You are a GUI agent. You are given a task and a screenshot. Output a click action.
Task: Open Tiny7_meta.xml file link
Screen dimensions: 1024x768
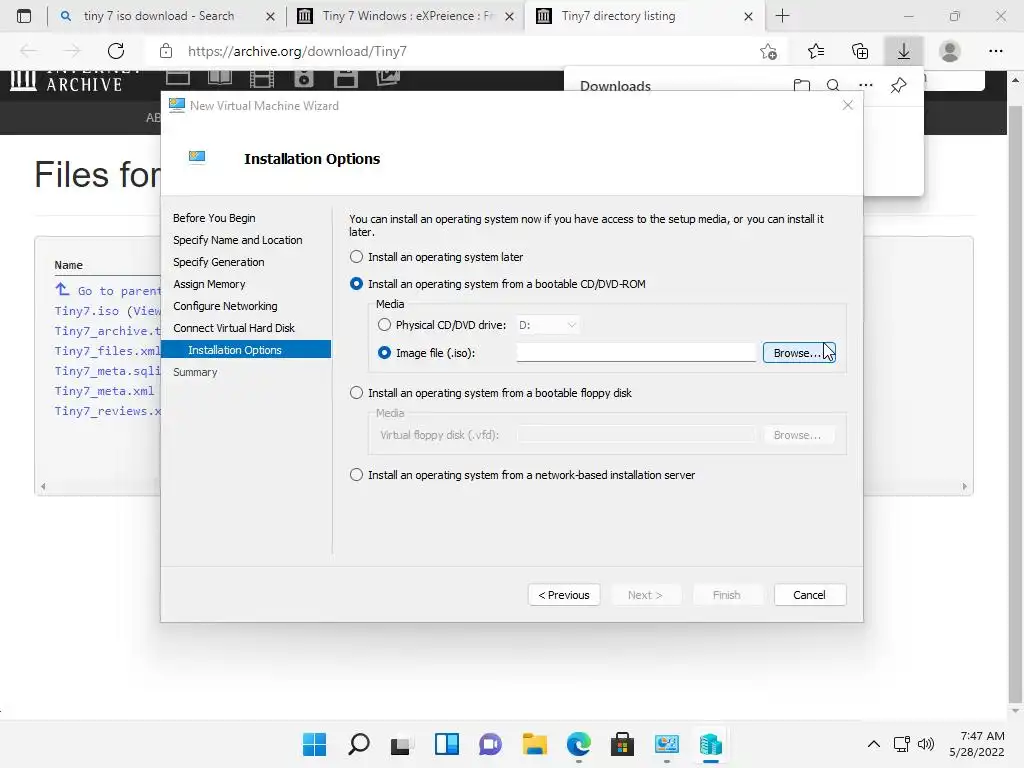tap(104, 391)
